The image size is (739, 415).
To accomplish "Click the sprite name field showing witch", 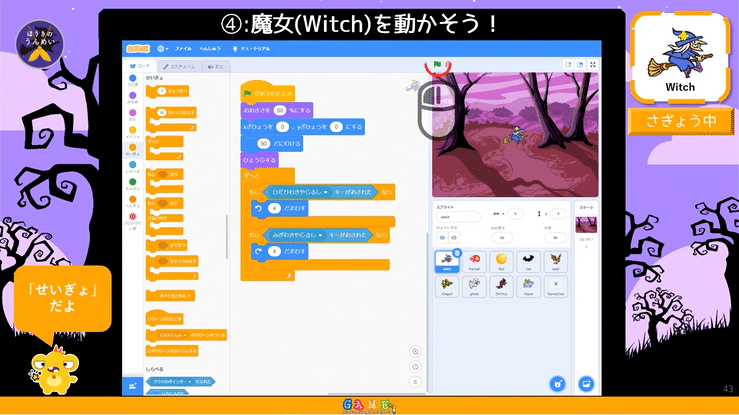I will [459, 217].
